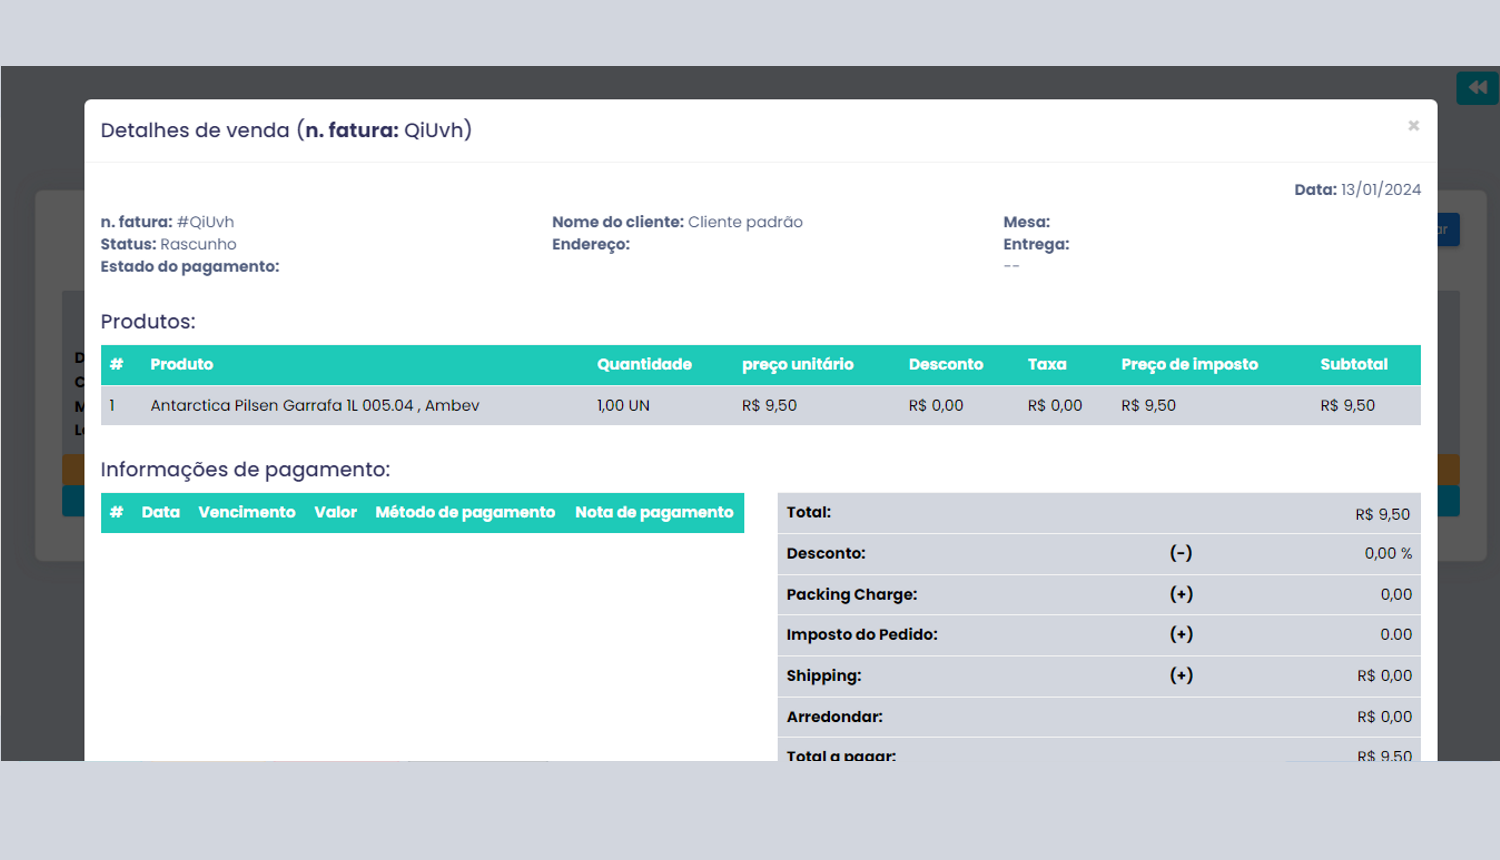Click the invoice number #QiUvh
This screenshot has height=860, width=1500.
[x=205, y=222]
